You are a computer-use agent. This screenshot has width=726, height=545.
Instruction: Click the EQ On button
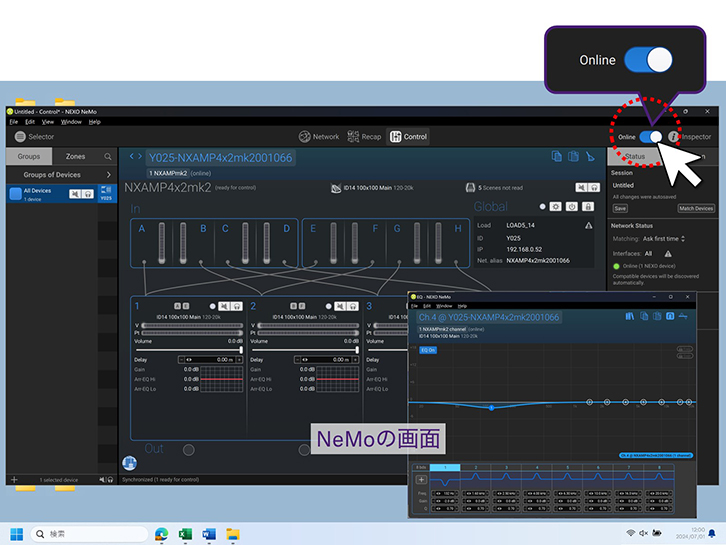[427, 351]
